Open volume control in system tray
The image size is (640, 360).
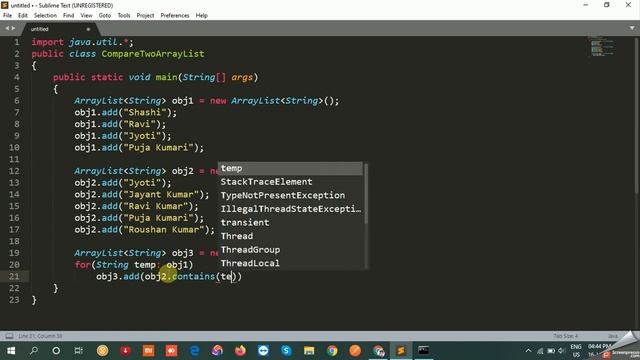point(562,351)
